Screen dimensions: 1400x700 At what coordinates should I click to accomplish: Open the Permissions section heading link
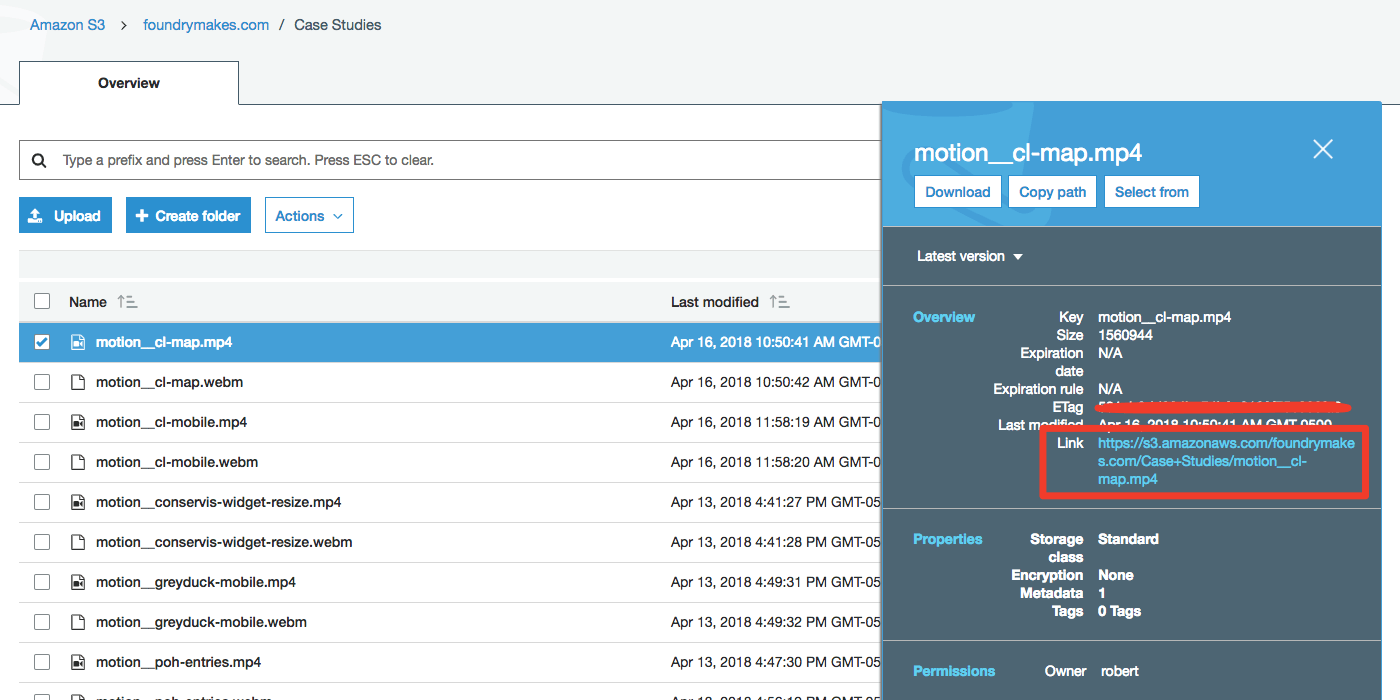tap(954, 671)
